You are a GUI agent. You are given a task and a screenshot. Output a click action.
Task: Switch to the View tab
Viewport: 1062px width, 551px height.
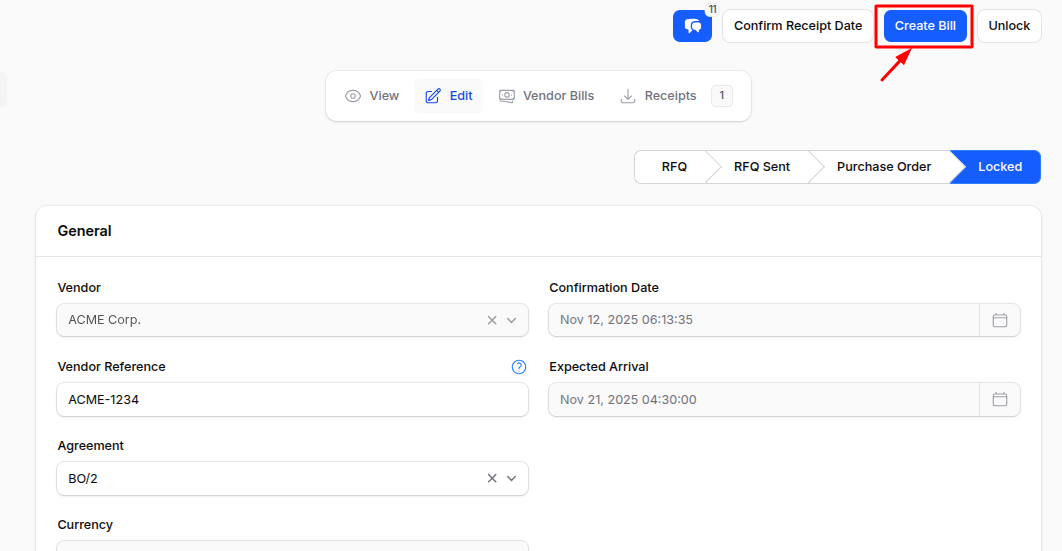(x=372, y=96)
